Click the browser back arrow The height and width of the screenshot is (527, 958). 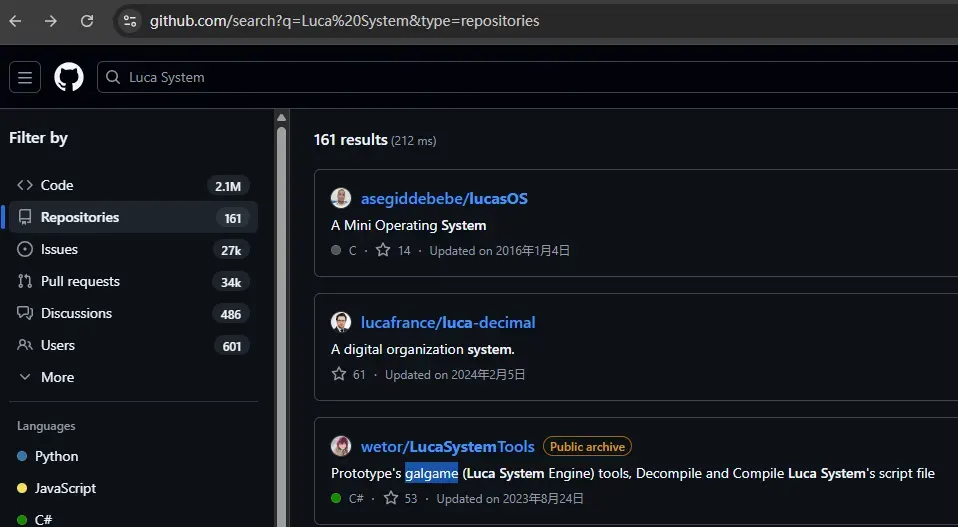[15, 21]
